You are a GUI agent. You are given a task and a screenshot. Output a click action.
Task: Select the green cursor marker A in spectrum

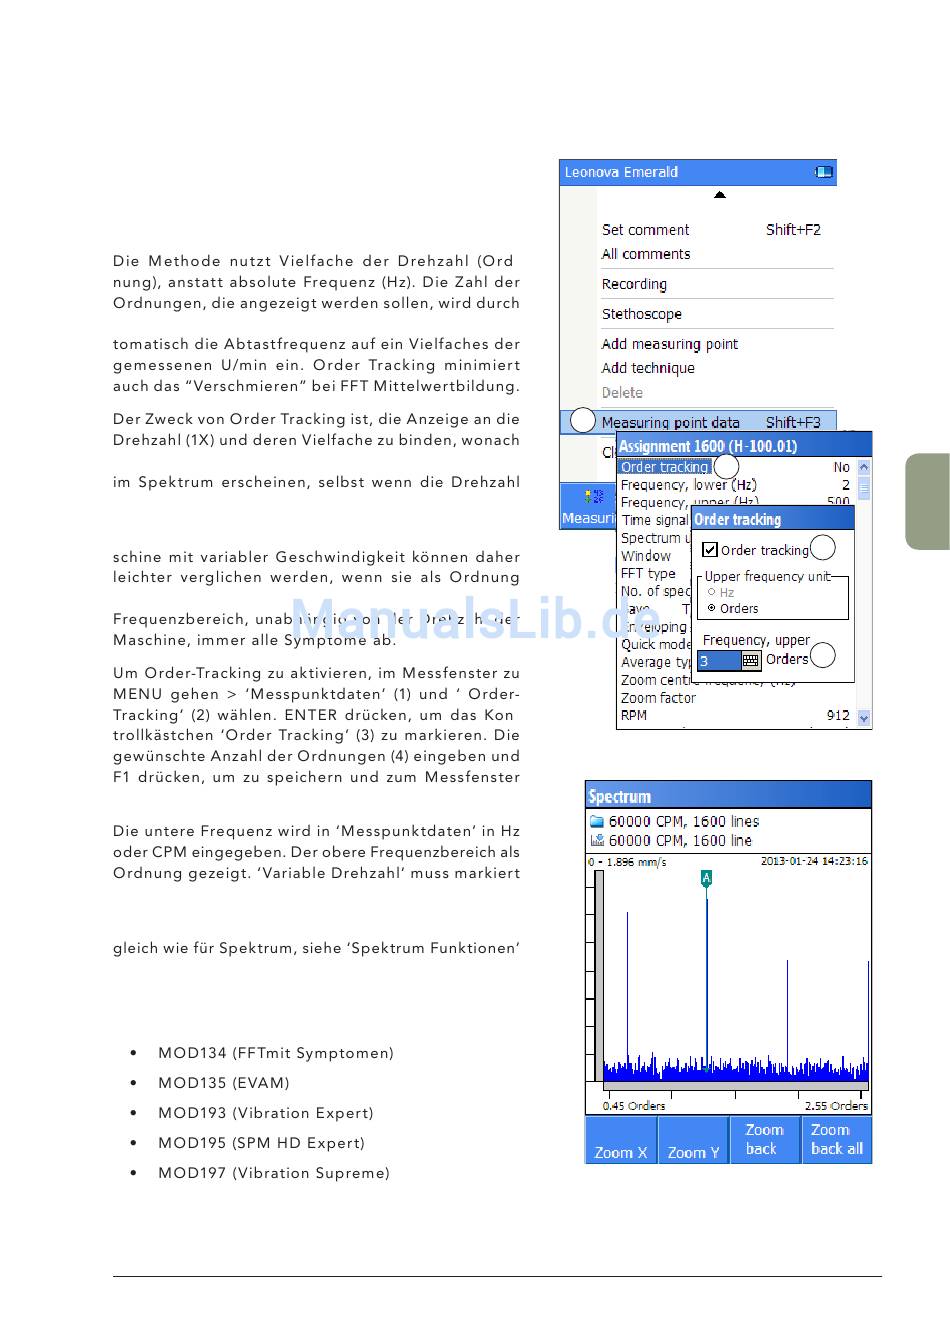click(x=706, y=878)
